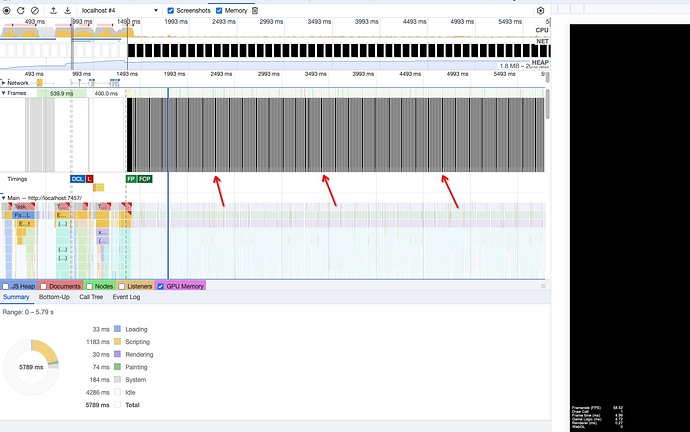Open the Event Log tab
This screenshot has width=690, height=432.
(x=126, y=297)
